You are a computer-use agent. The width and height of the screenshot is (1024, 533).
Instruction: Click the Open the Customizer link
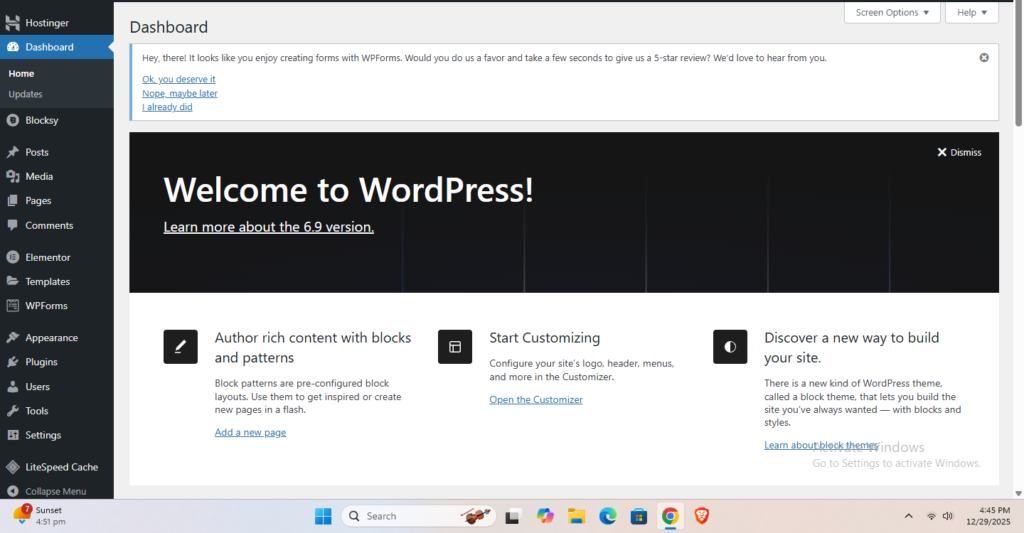pyautogui.click(x=535, y=400)
